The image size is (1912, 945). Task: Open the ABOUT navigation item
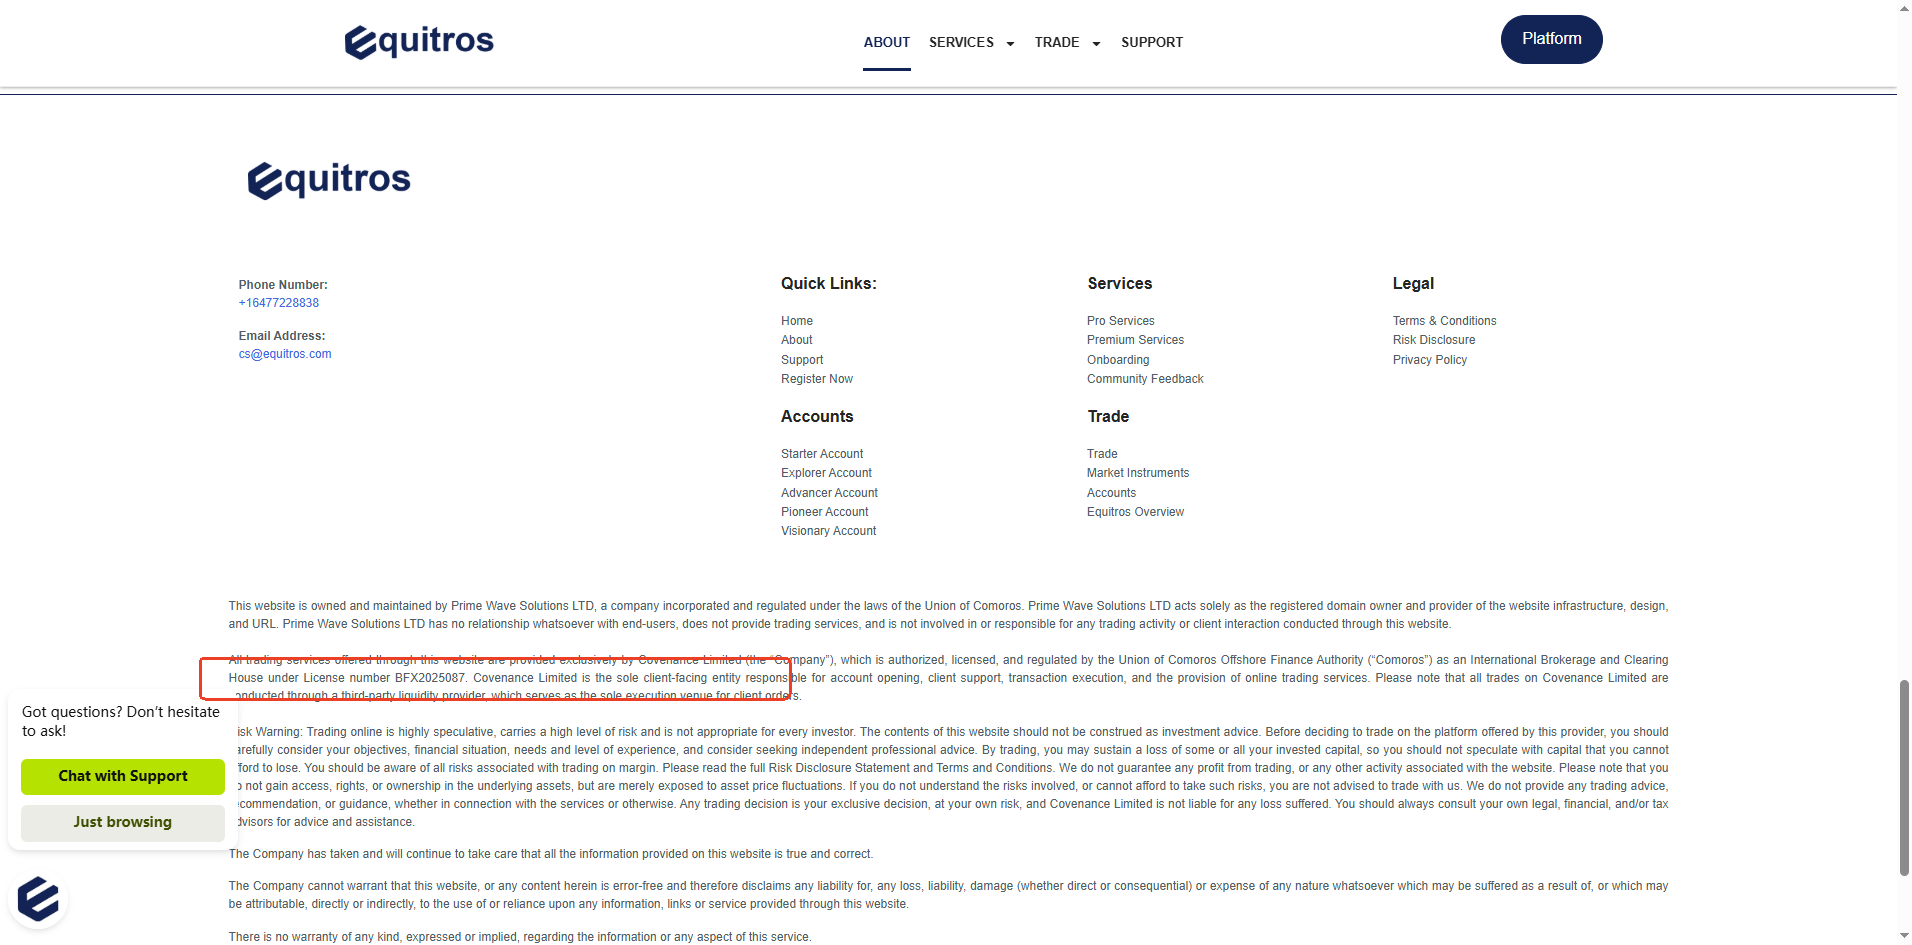coord(887,42)
